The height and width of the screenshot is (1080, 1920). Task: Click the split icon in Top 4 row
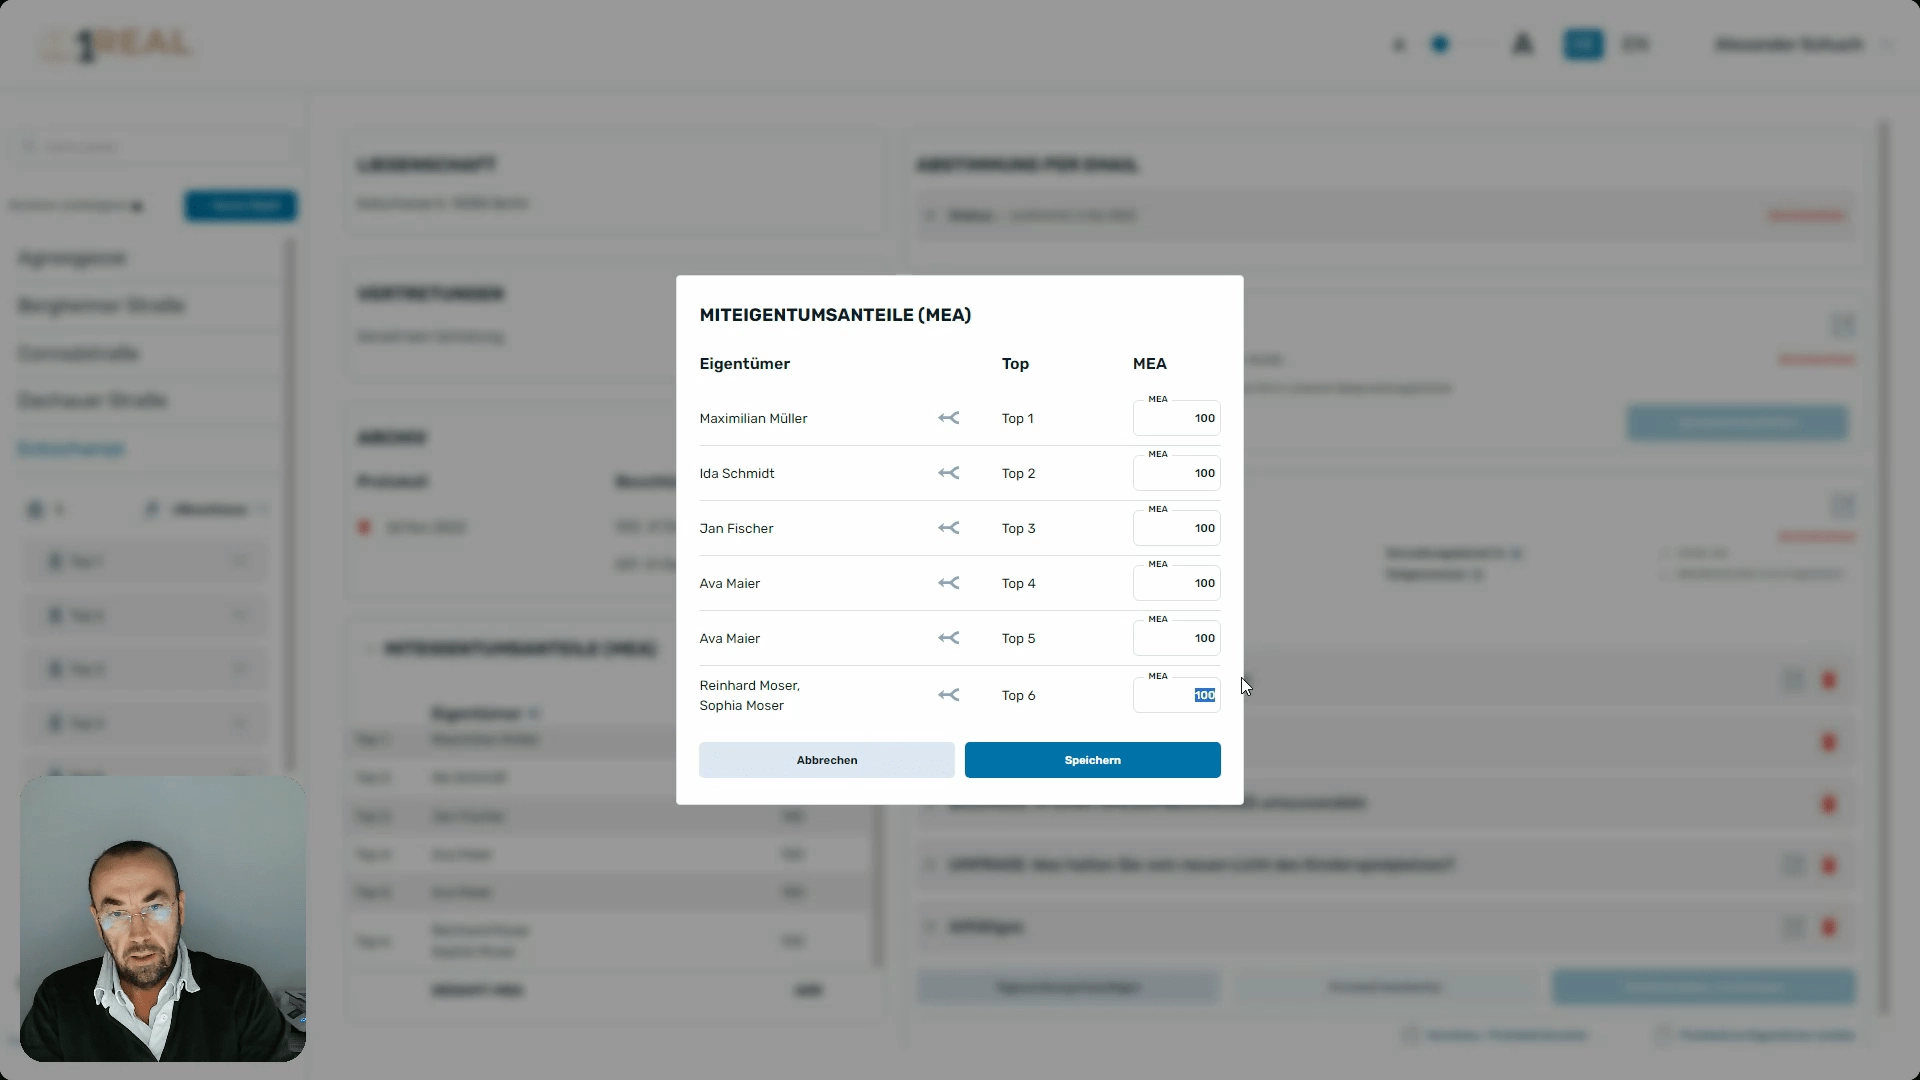click(948, 583)
